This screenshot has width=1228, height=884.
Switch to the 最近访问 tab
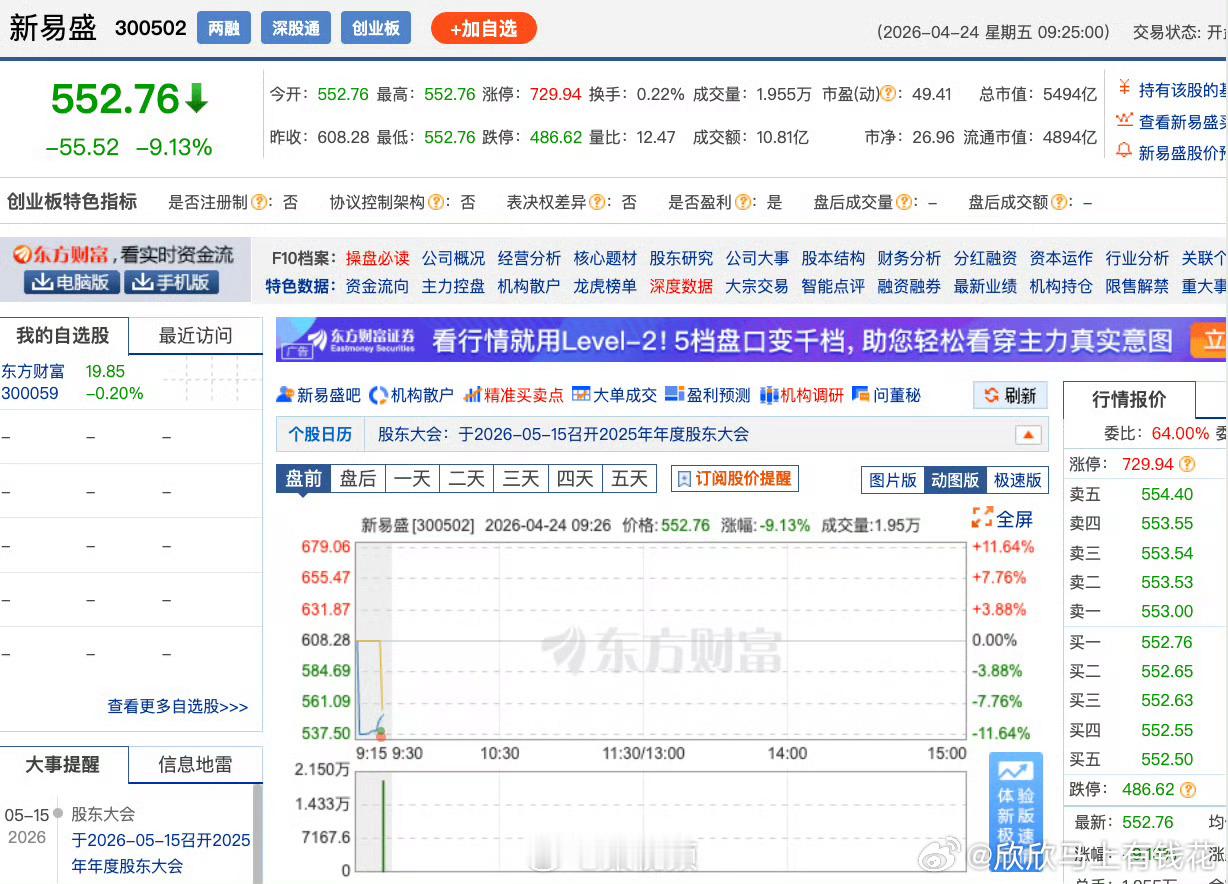196,336
